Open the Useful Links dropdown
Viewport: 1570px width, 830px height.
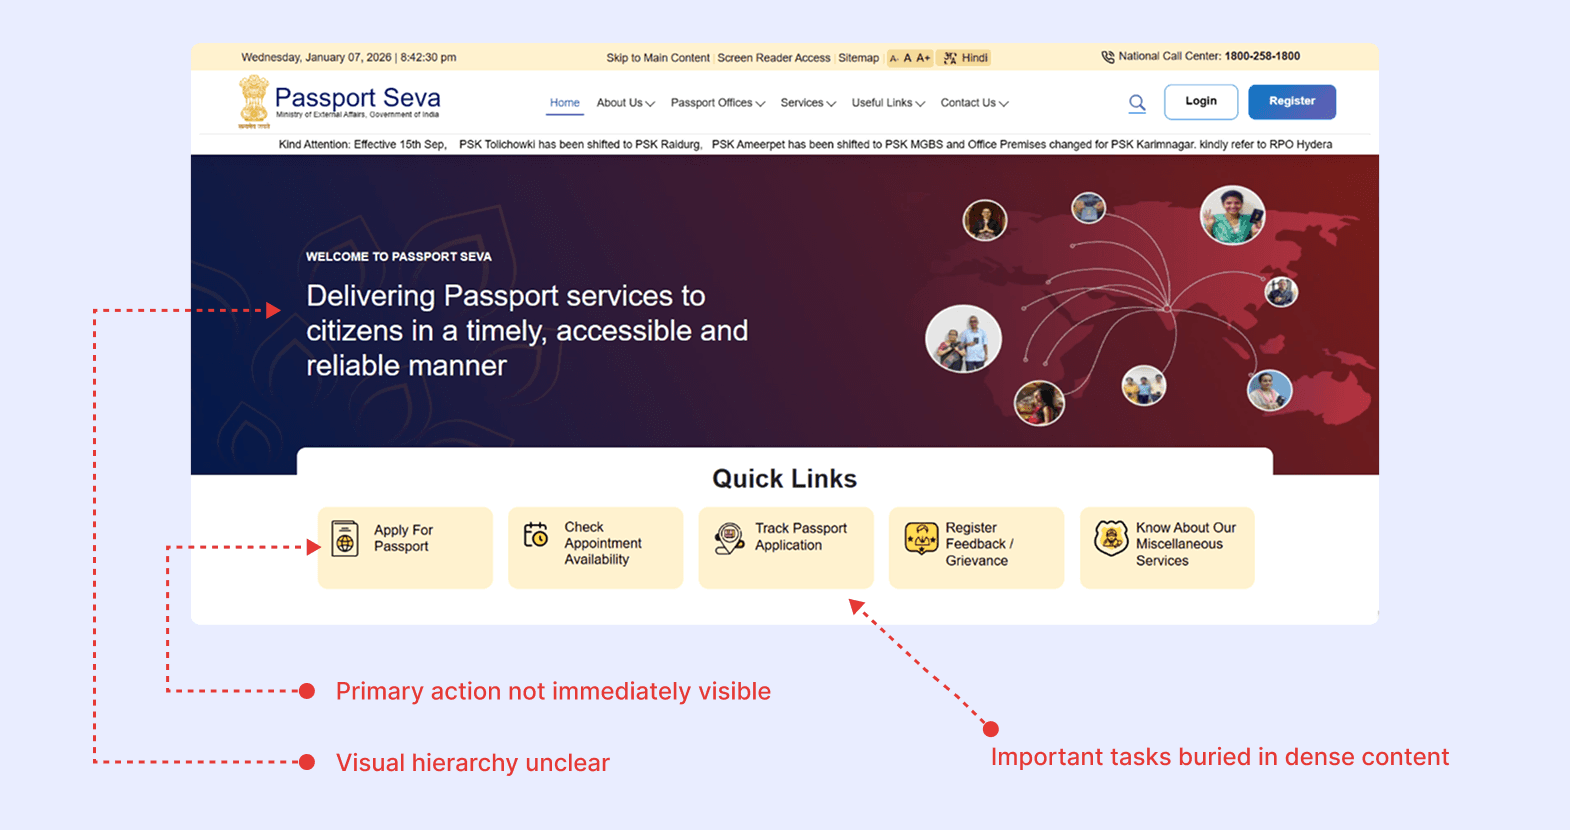click(888, 103)
